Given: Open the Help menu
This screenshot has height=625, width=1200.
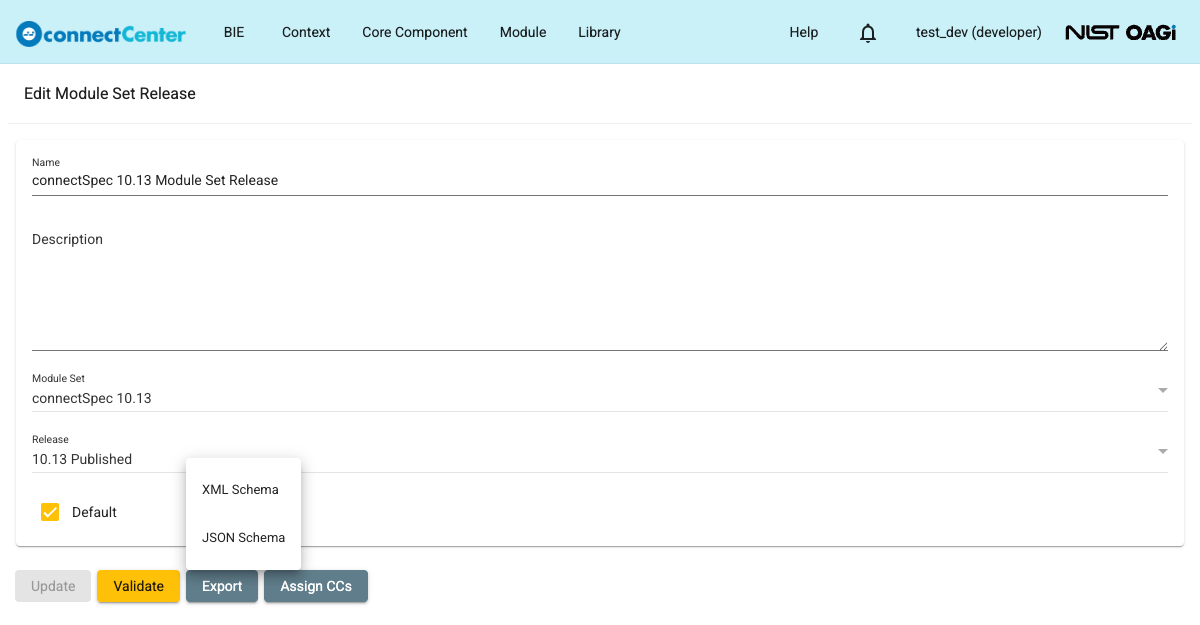Looking at the screenshot, I should (x=804, y=32).
